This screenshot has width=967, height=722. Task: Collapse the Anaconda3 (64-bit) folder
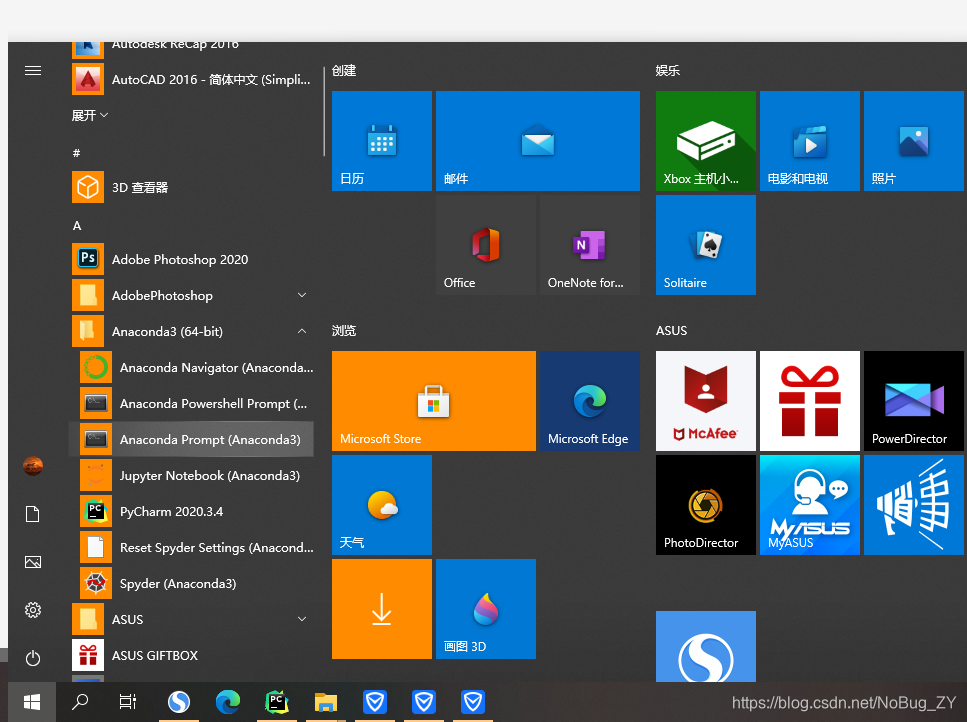tap(192, 331)
